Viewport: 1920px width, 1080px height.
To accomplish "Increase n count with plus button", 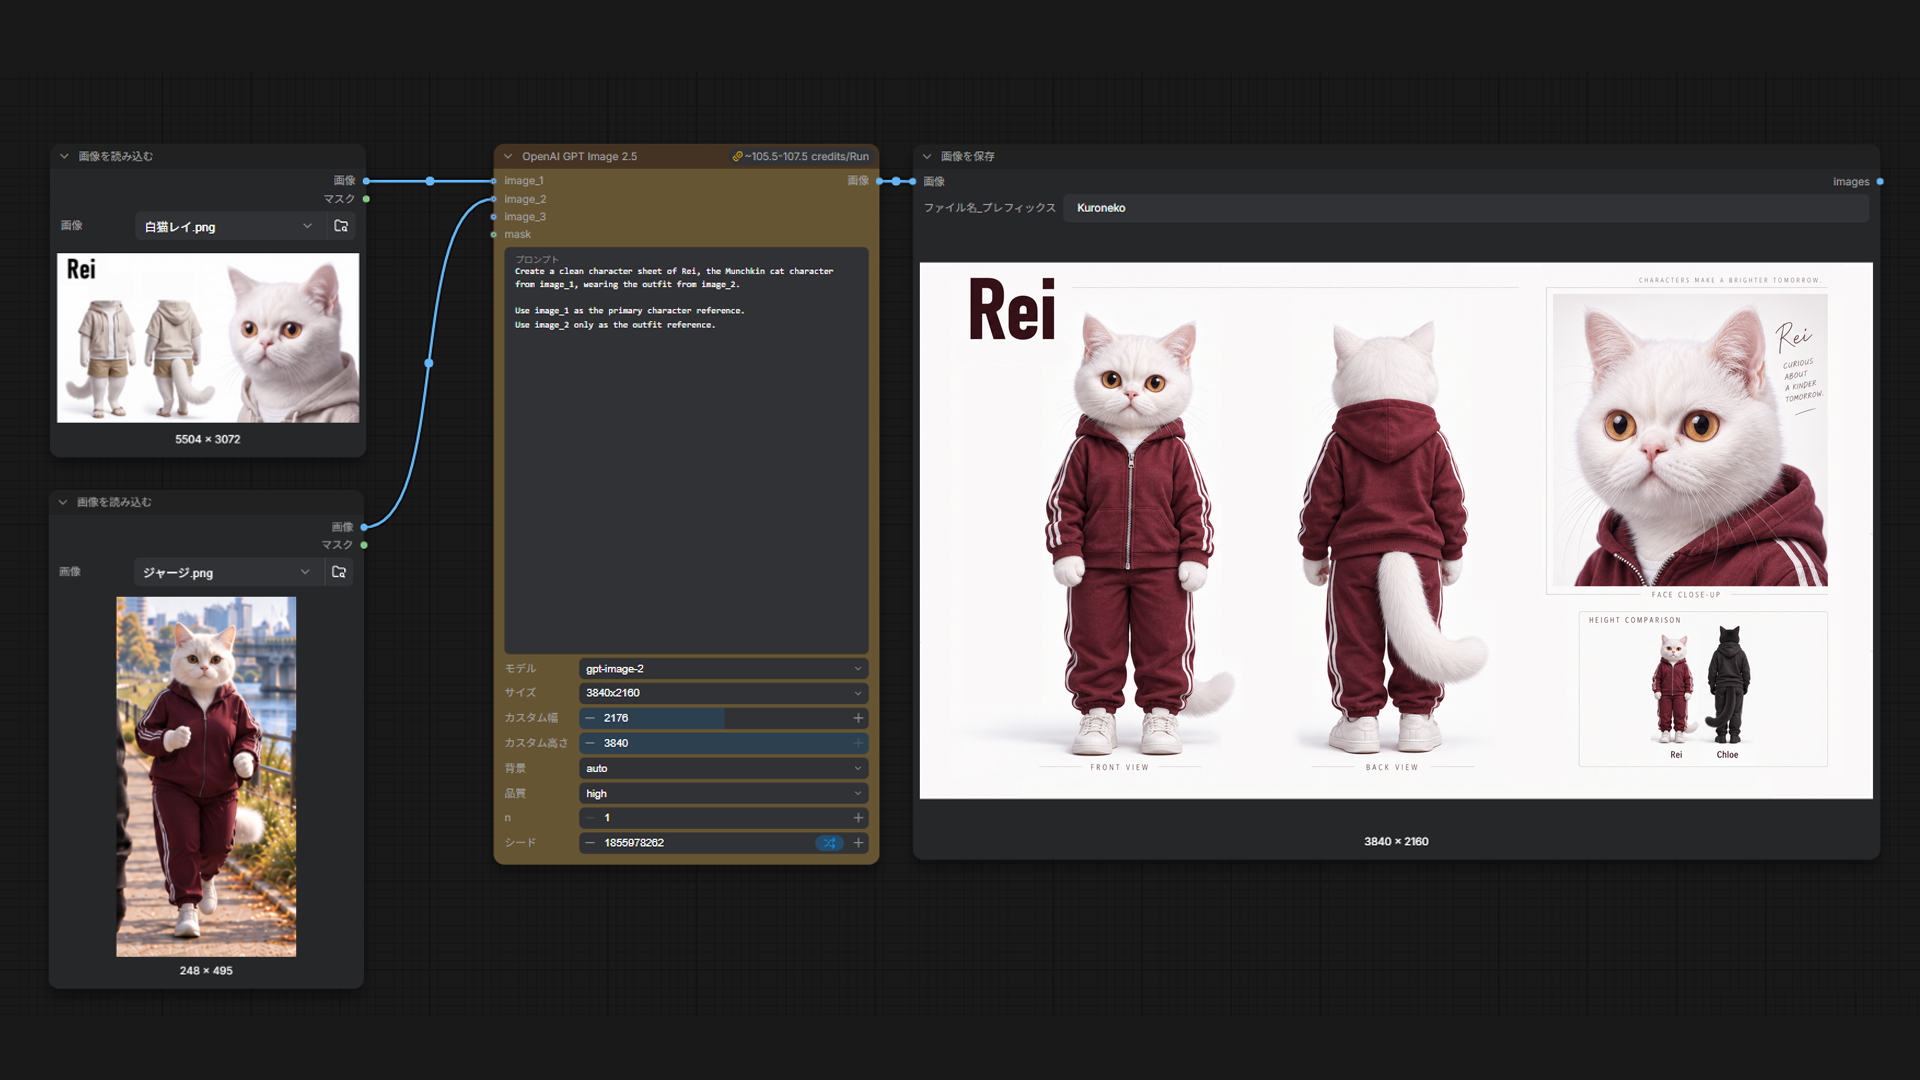I will 858,818.
